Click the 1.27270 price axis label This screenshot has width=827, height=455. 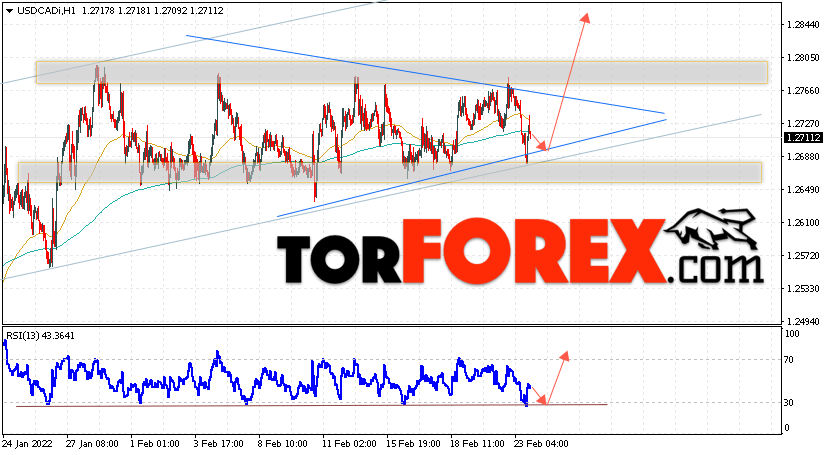[x=803, y=123]
